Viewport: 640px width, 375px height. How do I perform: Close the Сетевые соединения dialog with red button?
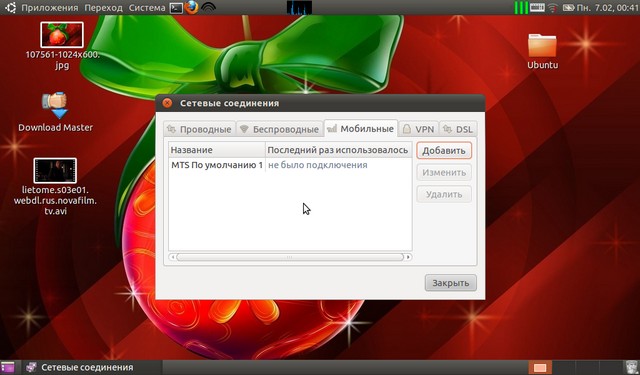167,103
